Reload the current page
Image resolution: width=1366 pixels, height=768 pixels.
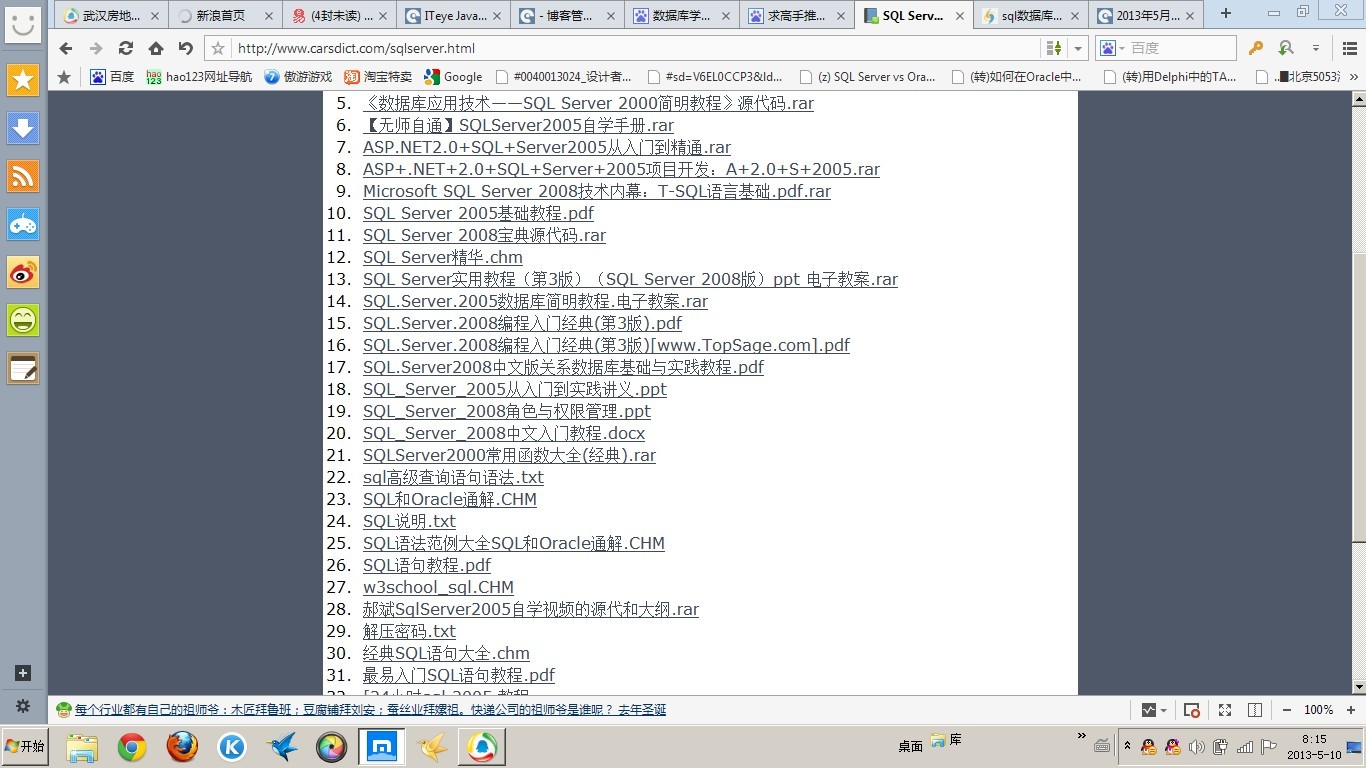pyautogui.click(x=126, y=48)
